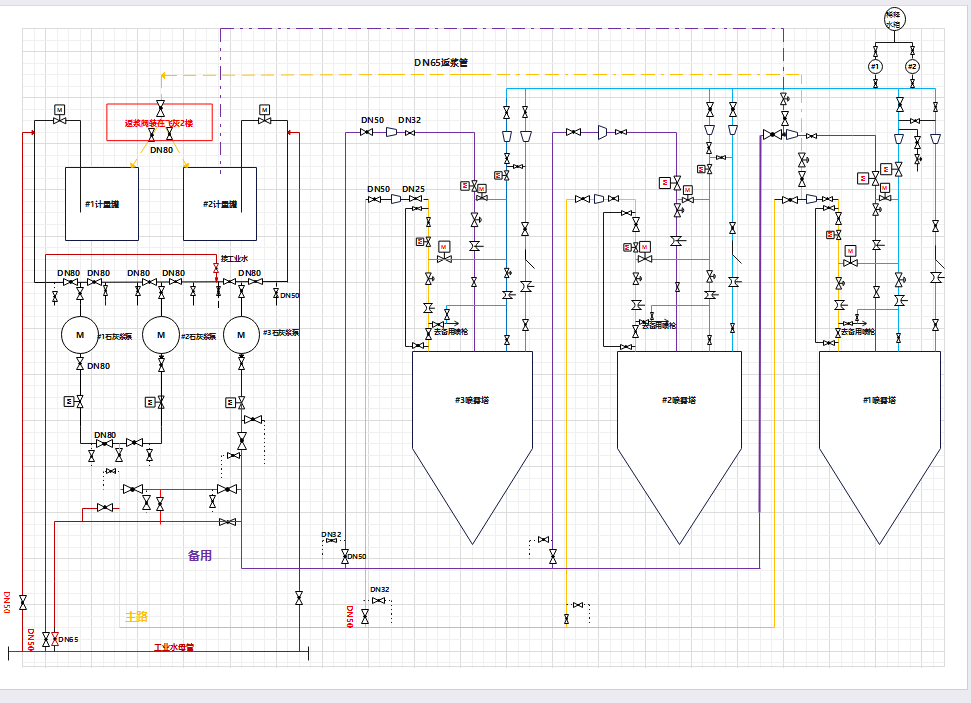Select the valve directly above the #1 circle

(875, 51)
